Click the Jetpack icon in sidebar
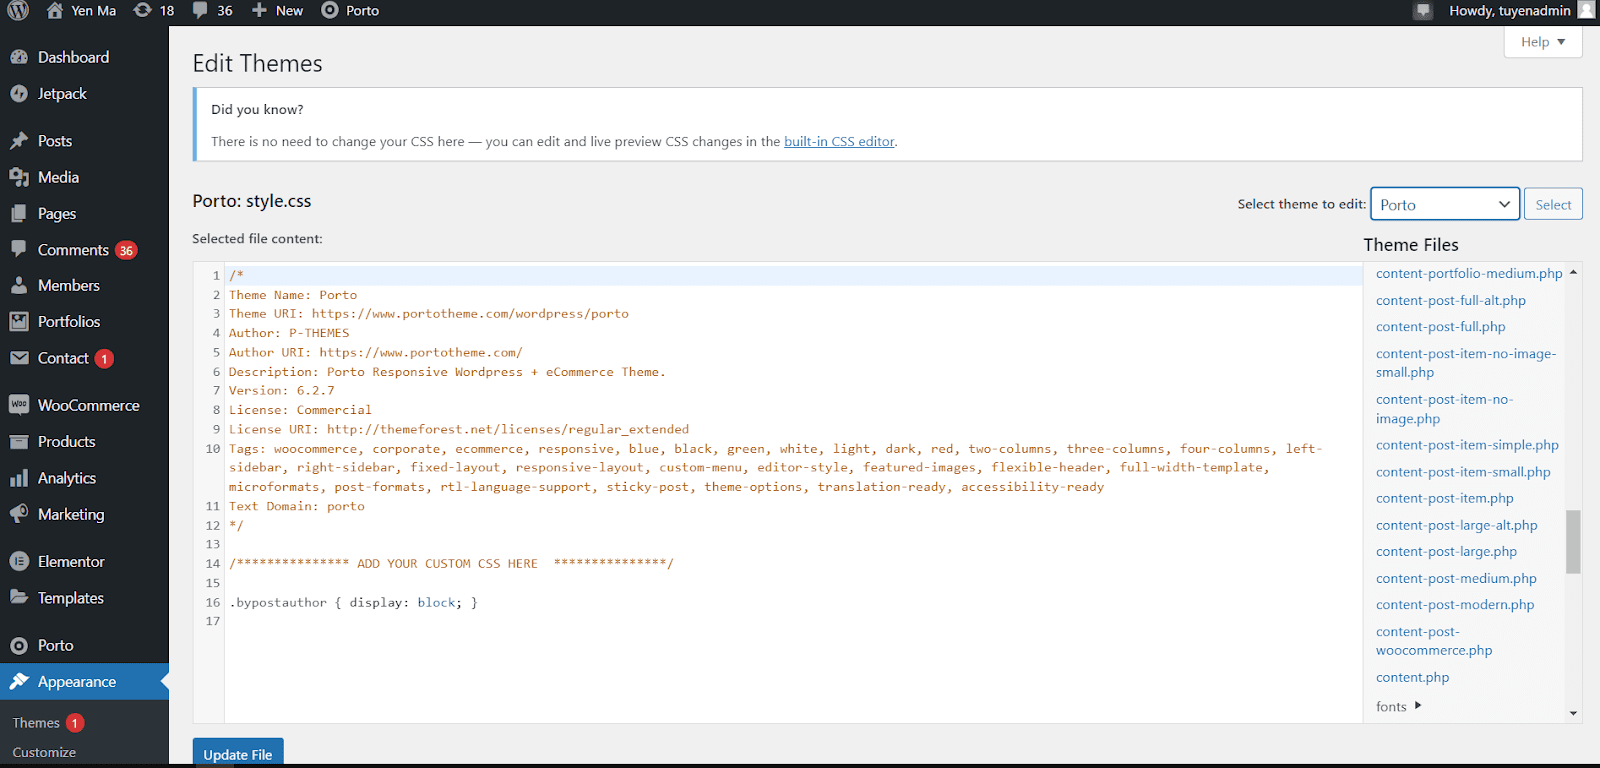The height and width of the screenshot is (768, 1600). point(19,94)
